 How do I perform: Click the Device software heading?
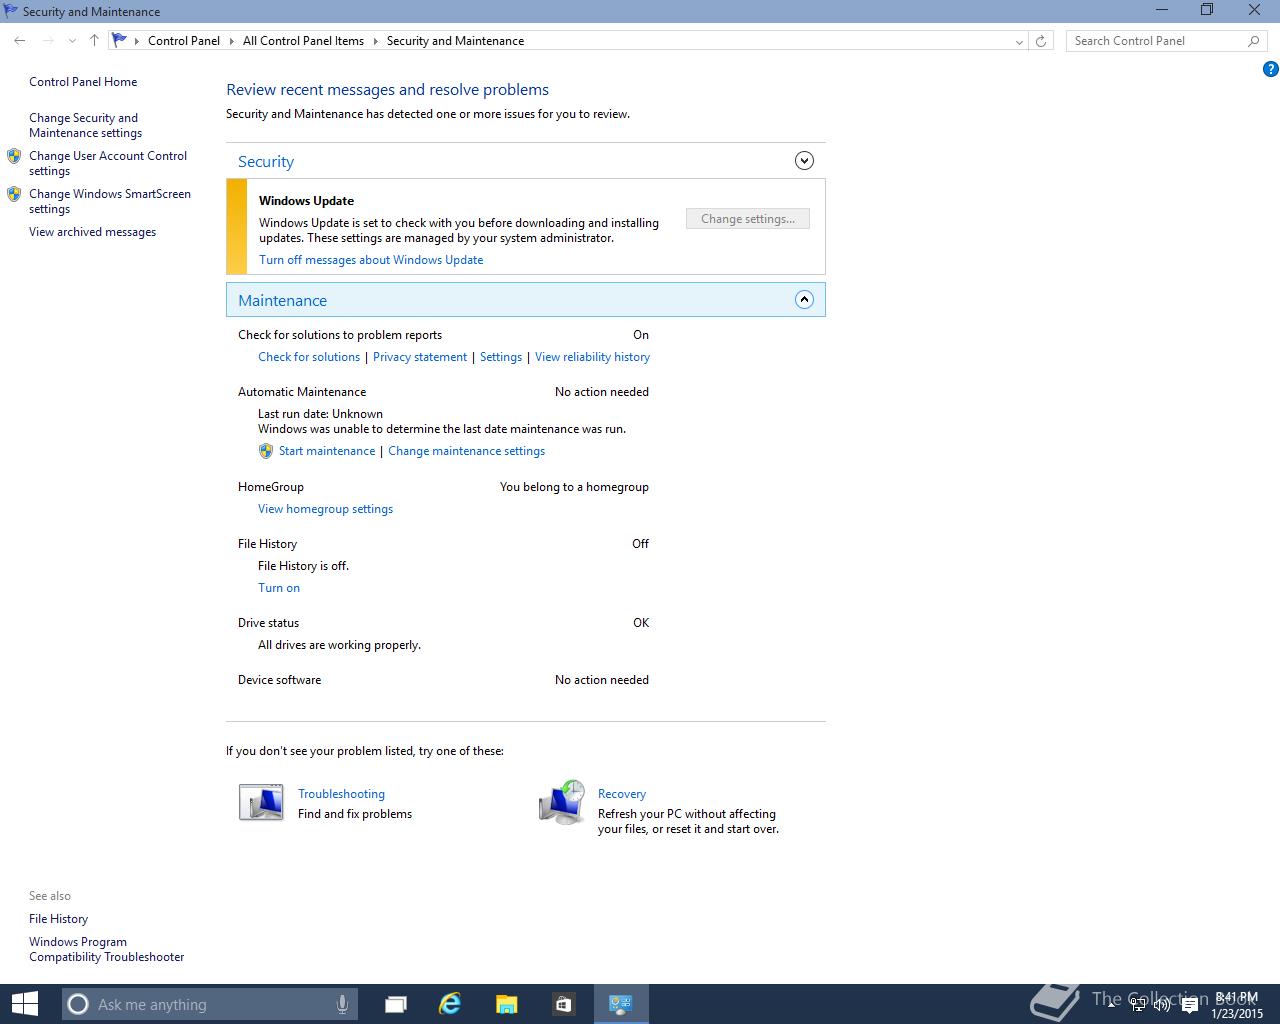pyautogui.click(x=279, y=680)
